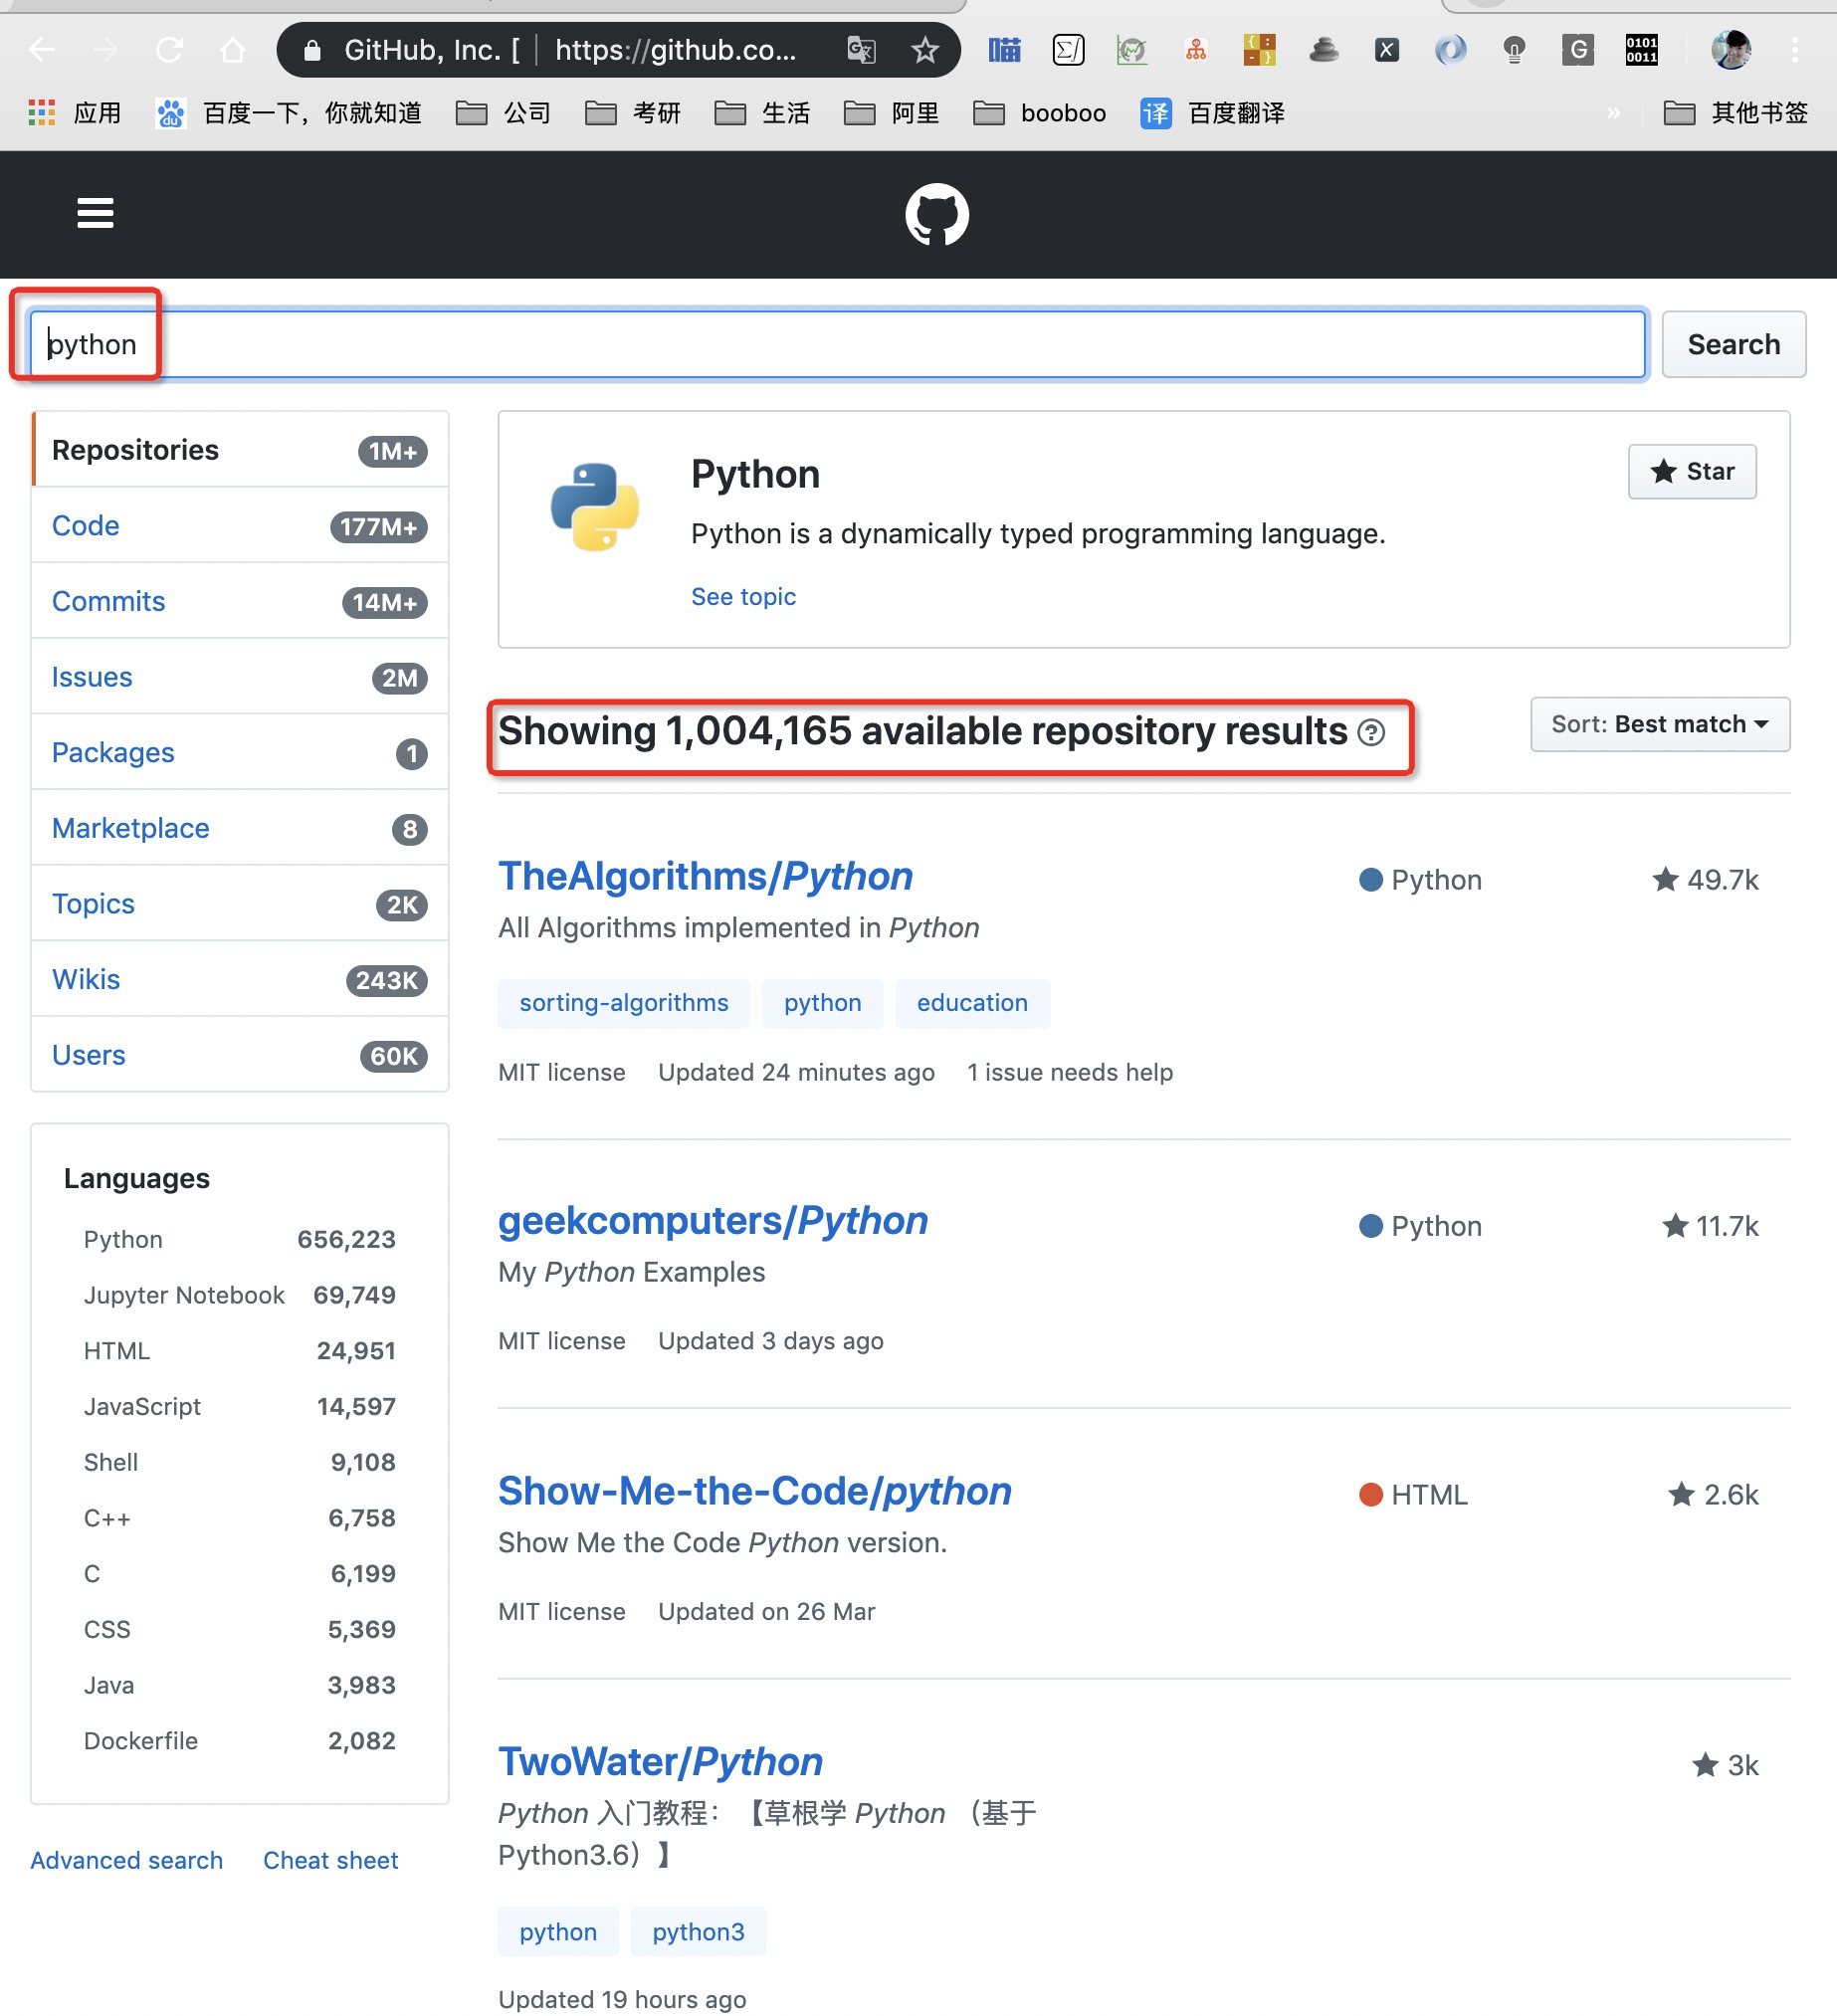Click in the python search input field
This screenshot has width=1837, height=2016.
(x=836, y=344)
